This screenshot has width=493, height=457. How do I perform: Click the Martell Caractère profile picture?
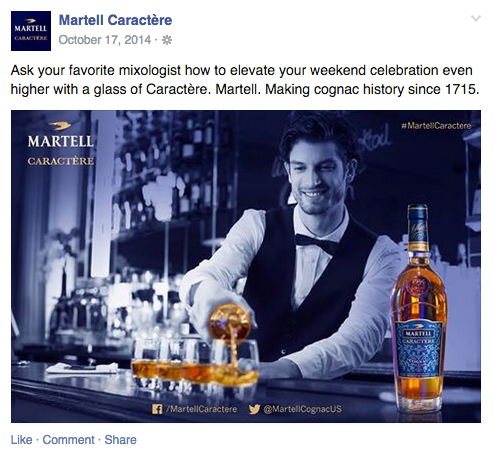(x=31, y=31)
